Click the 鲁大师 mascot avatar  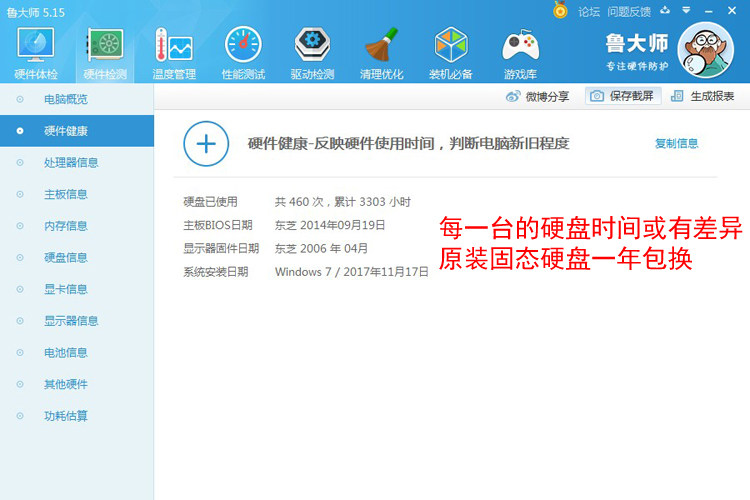706,50
